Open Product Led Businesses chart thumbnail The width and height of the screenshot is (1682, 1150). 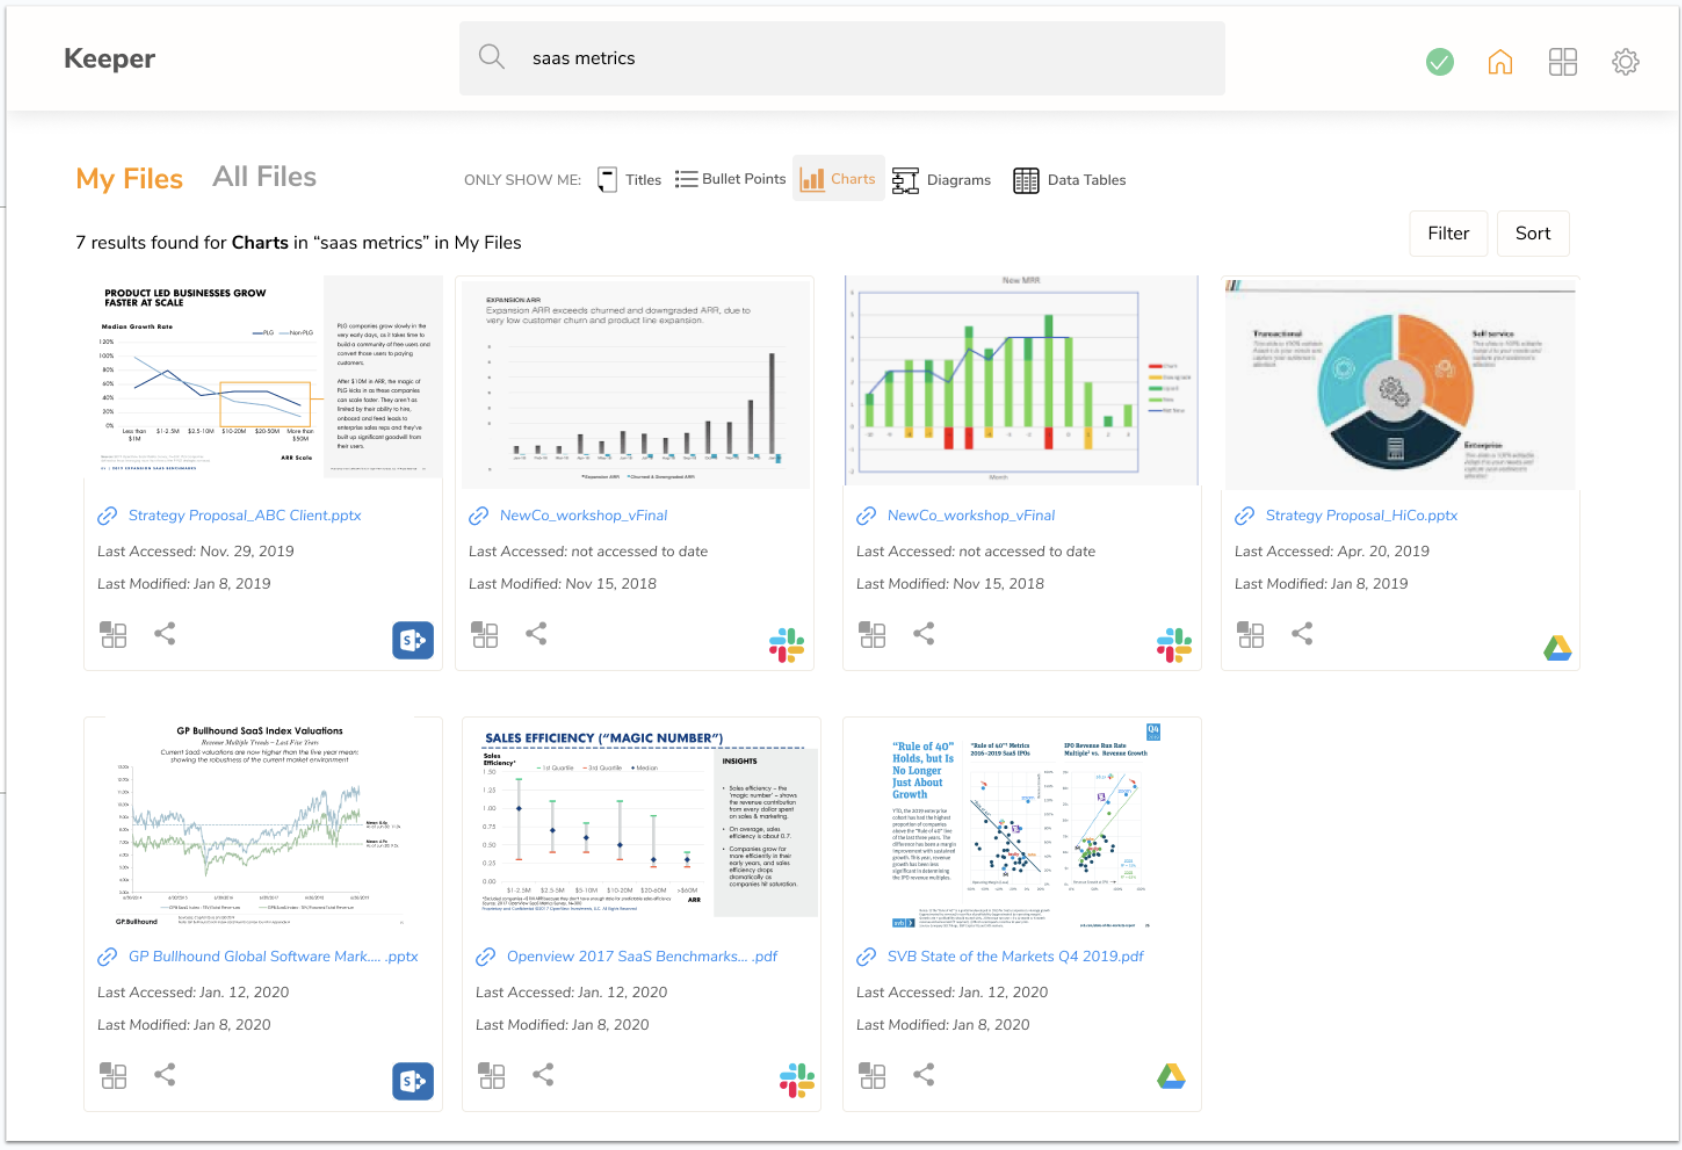[263, 378]
